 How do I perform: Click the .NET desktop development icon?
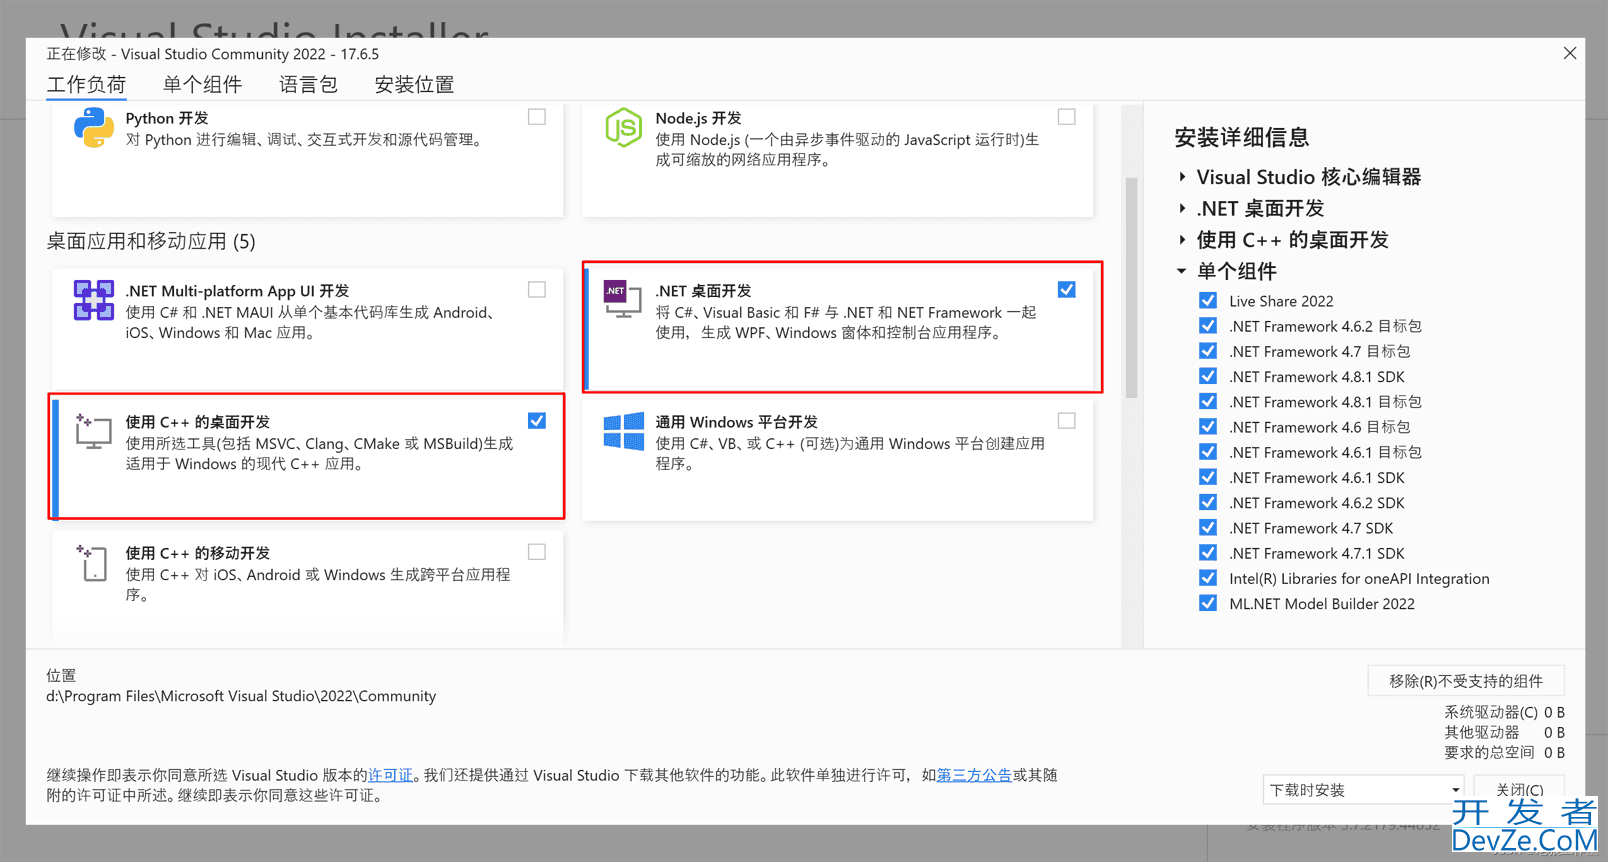tap(623, 299)
